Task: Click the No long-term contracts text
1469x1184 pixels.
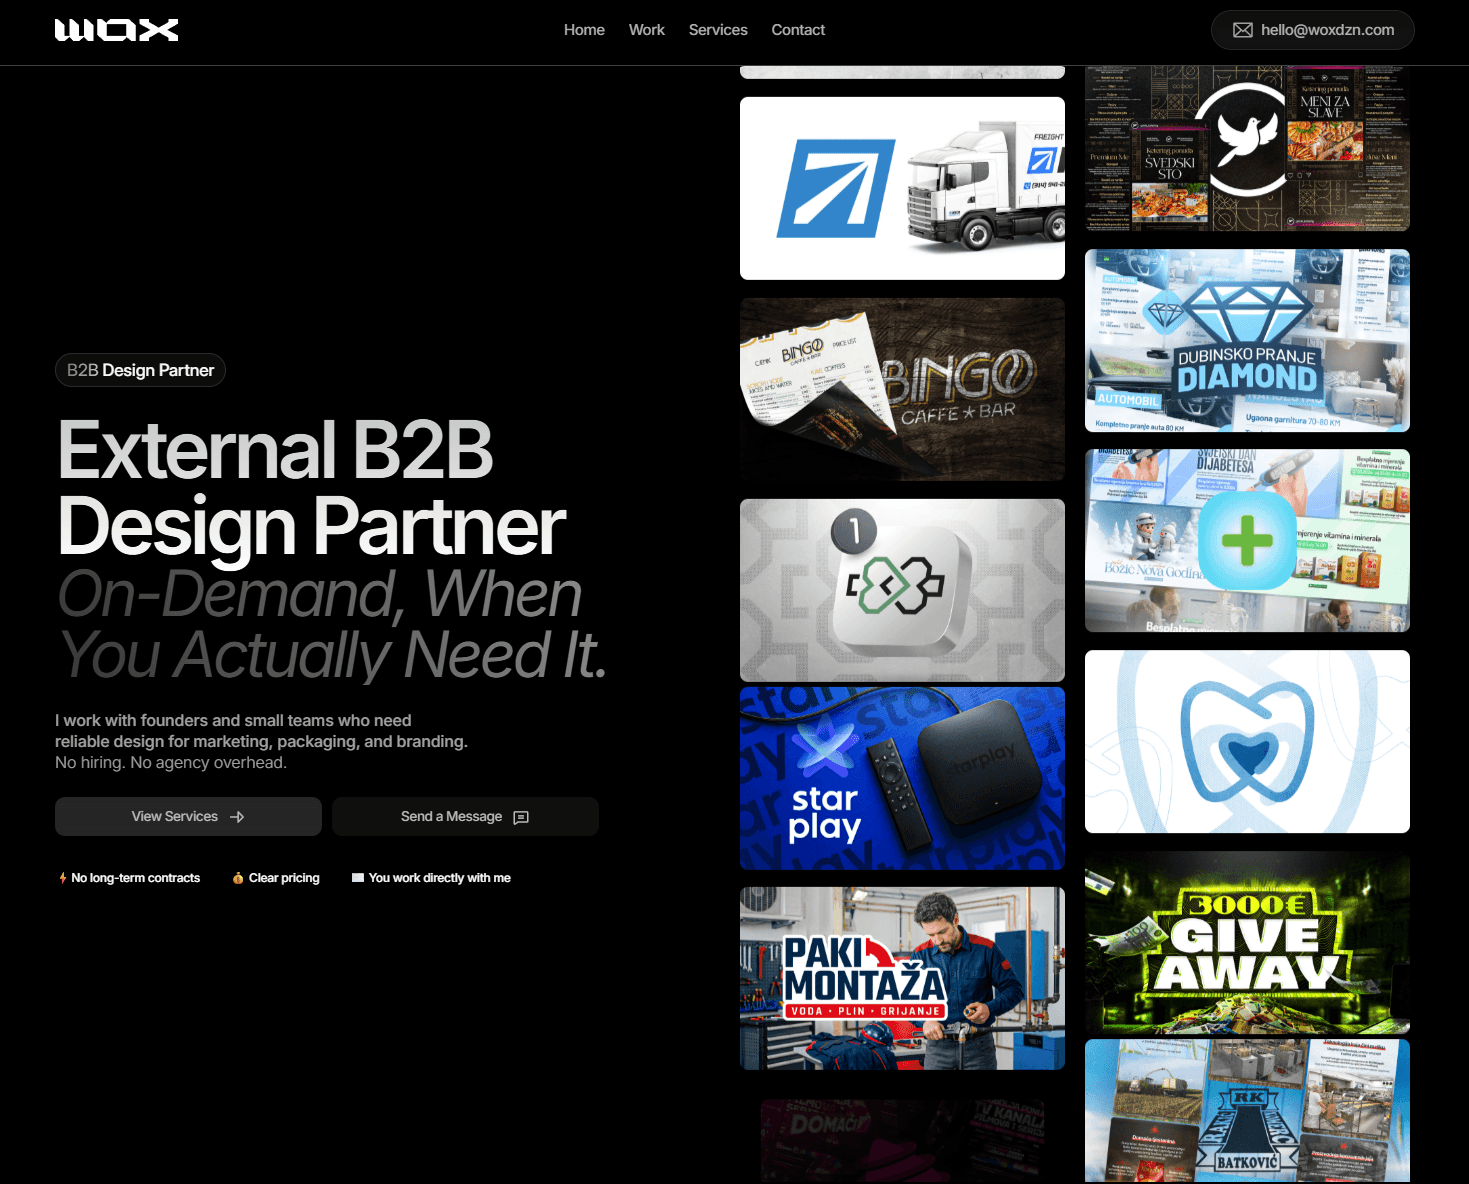Action: pyautogui.click(x=136, y=878)
